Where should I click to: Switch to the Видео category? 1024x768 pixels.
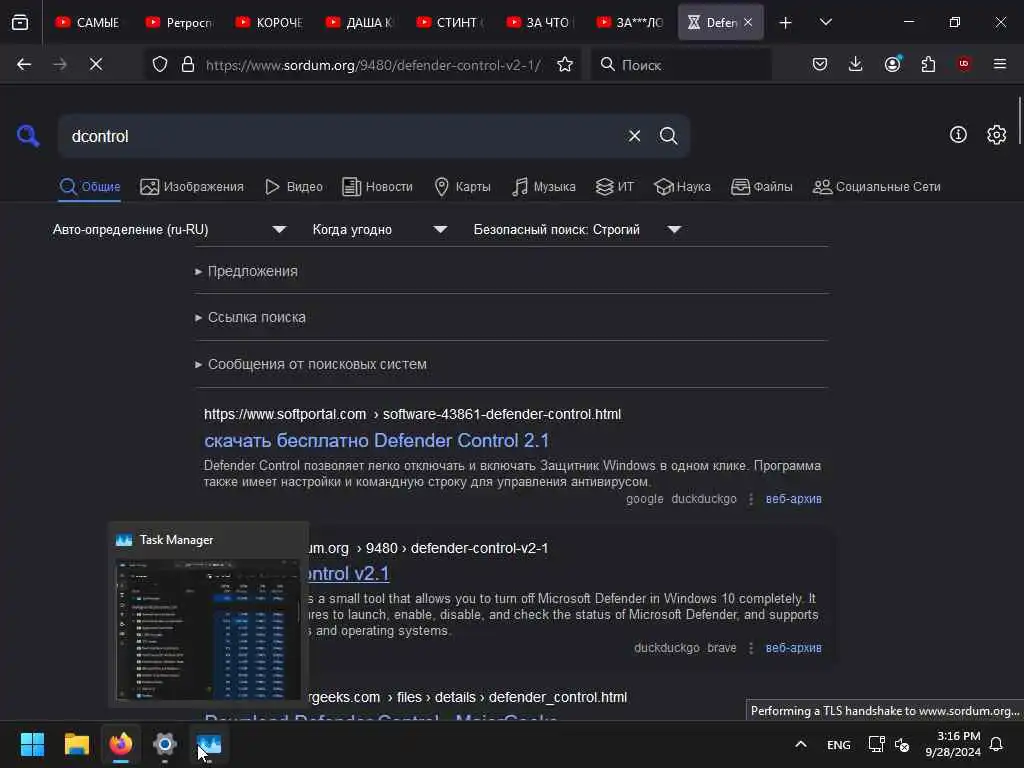pos(293,187)
